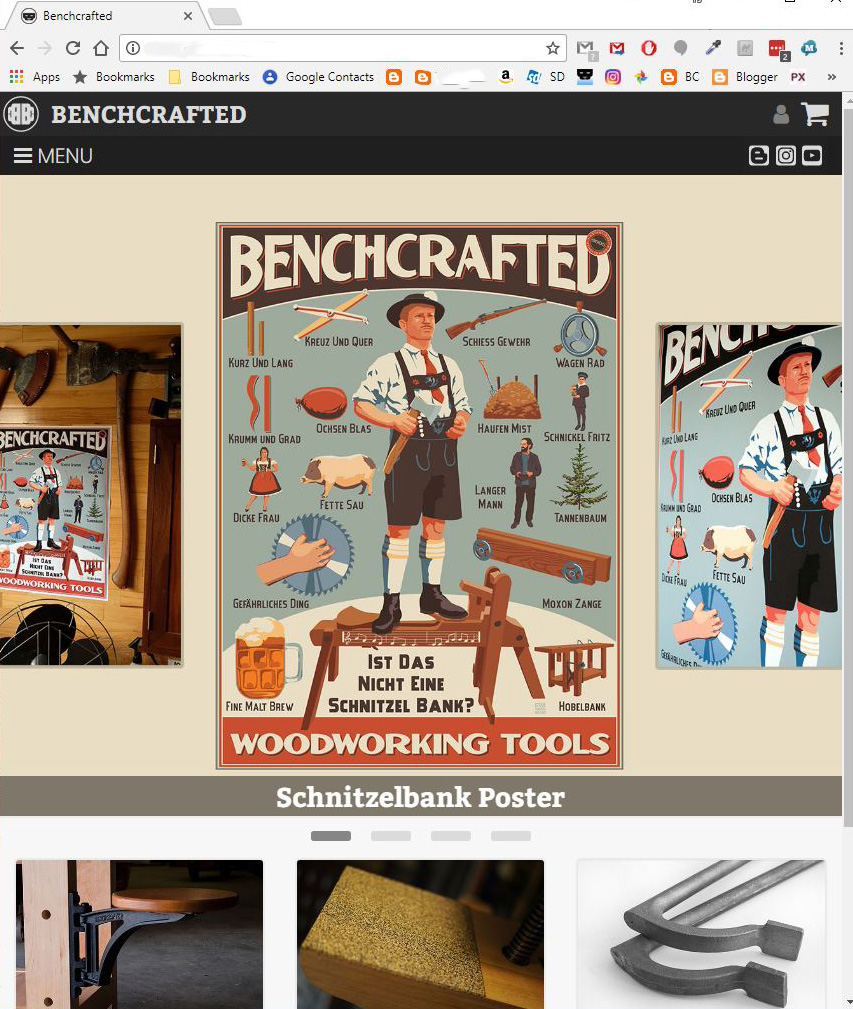Click the eyedropper browser extension icon
The image size is (853, 1009).
(x=712, y=47)
